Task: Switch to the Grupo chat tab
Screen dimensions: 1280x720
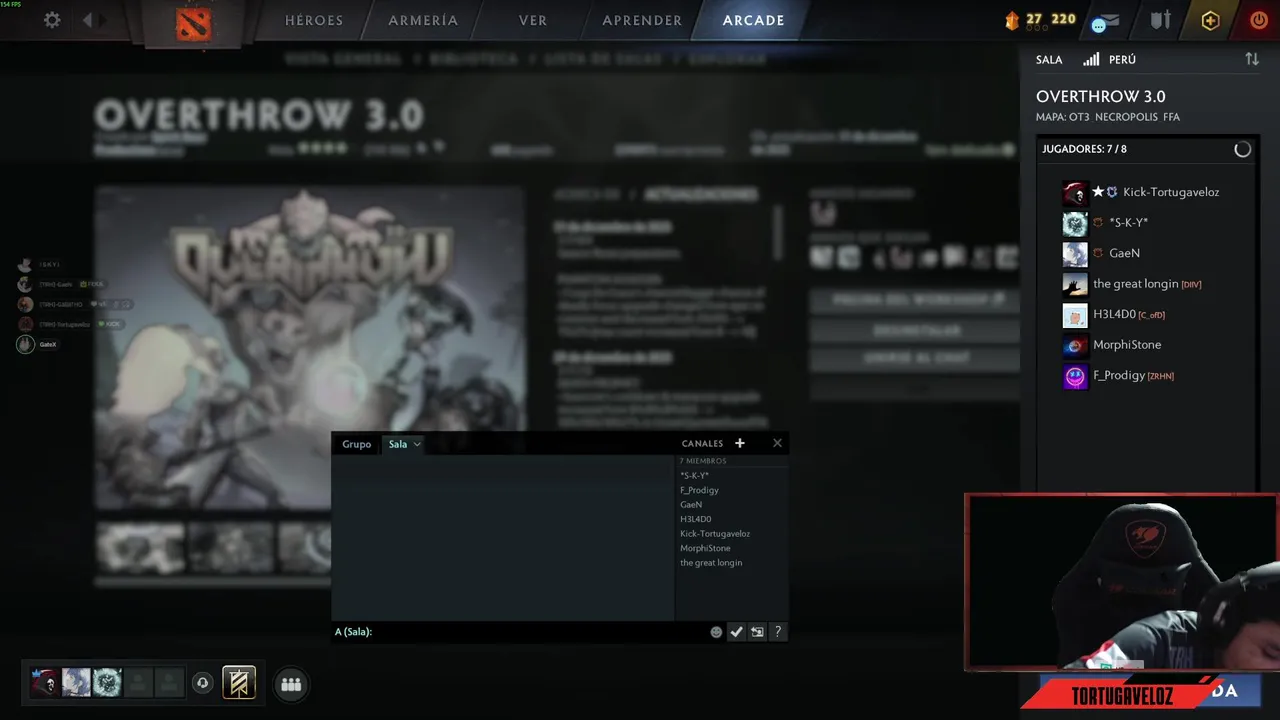Action: (x=356, y=444)
